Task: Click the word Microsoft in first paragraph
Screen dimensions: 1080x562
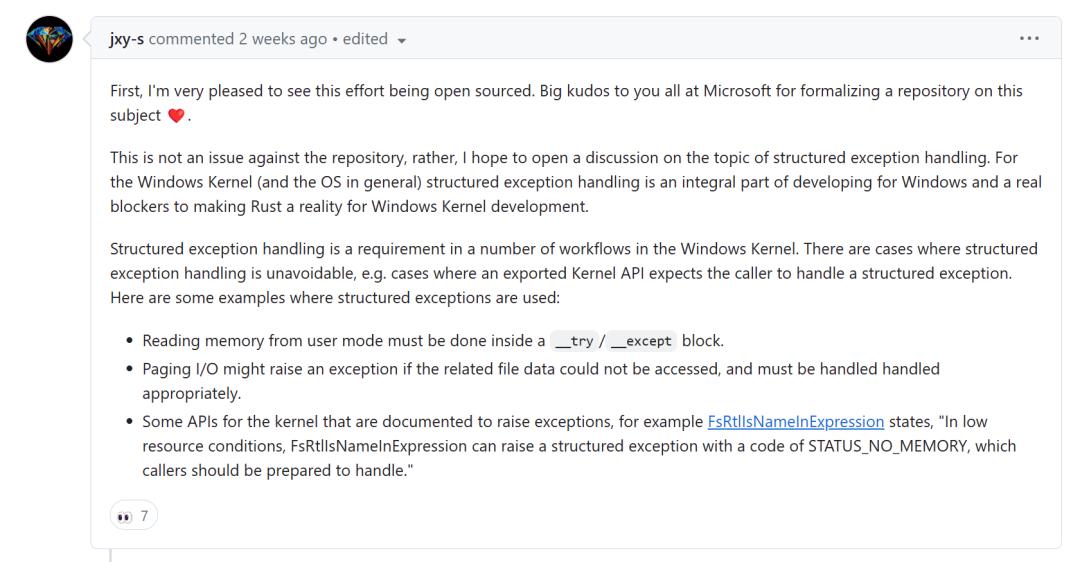Action: [736, 91]
